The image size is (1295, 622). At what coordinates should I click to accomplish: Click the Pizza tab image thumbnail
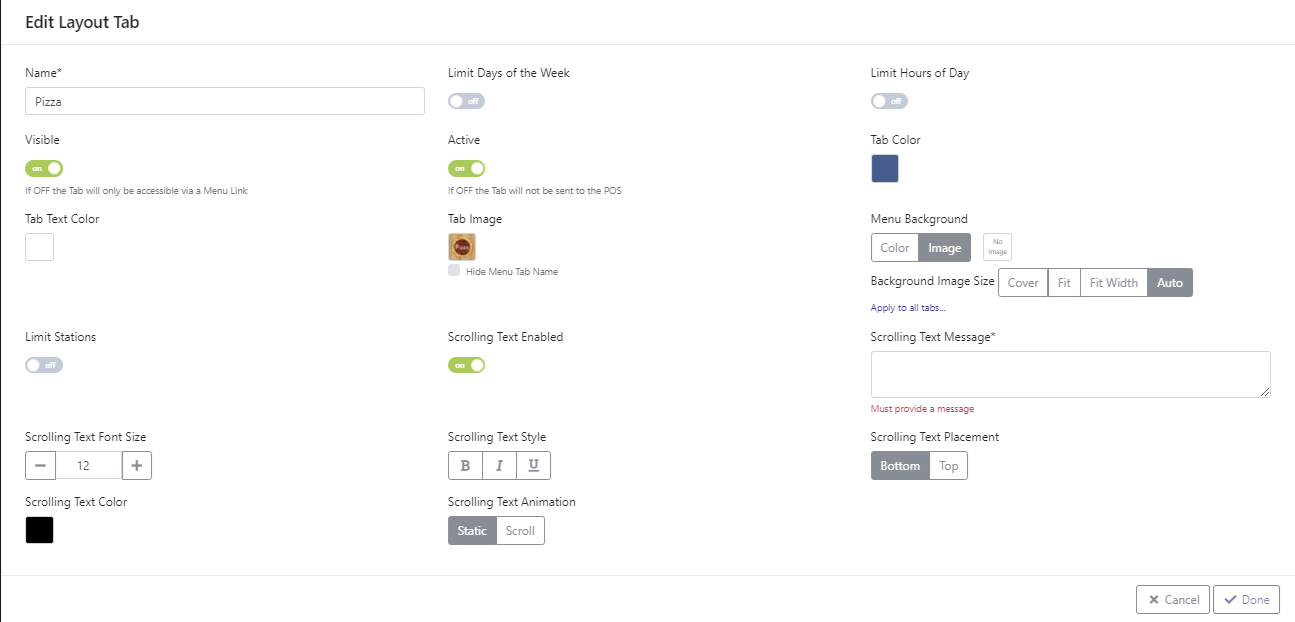(461, 246)
